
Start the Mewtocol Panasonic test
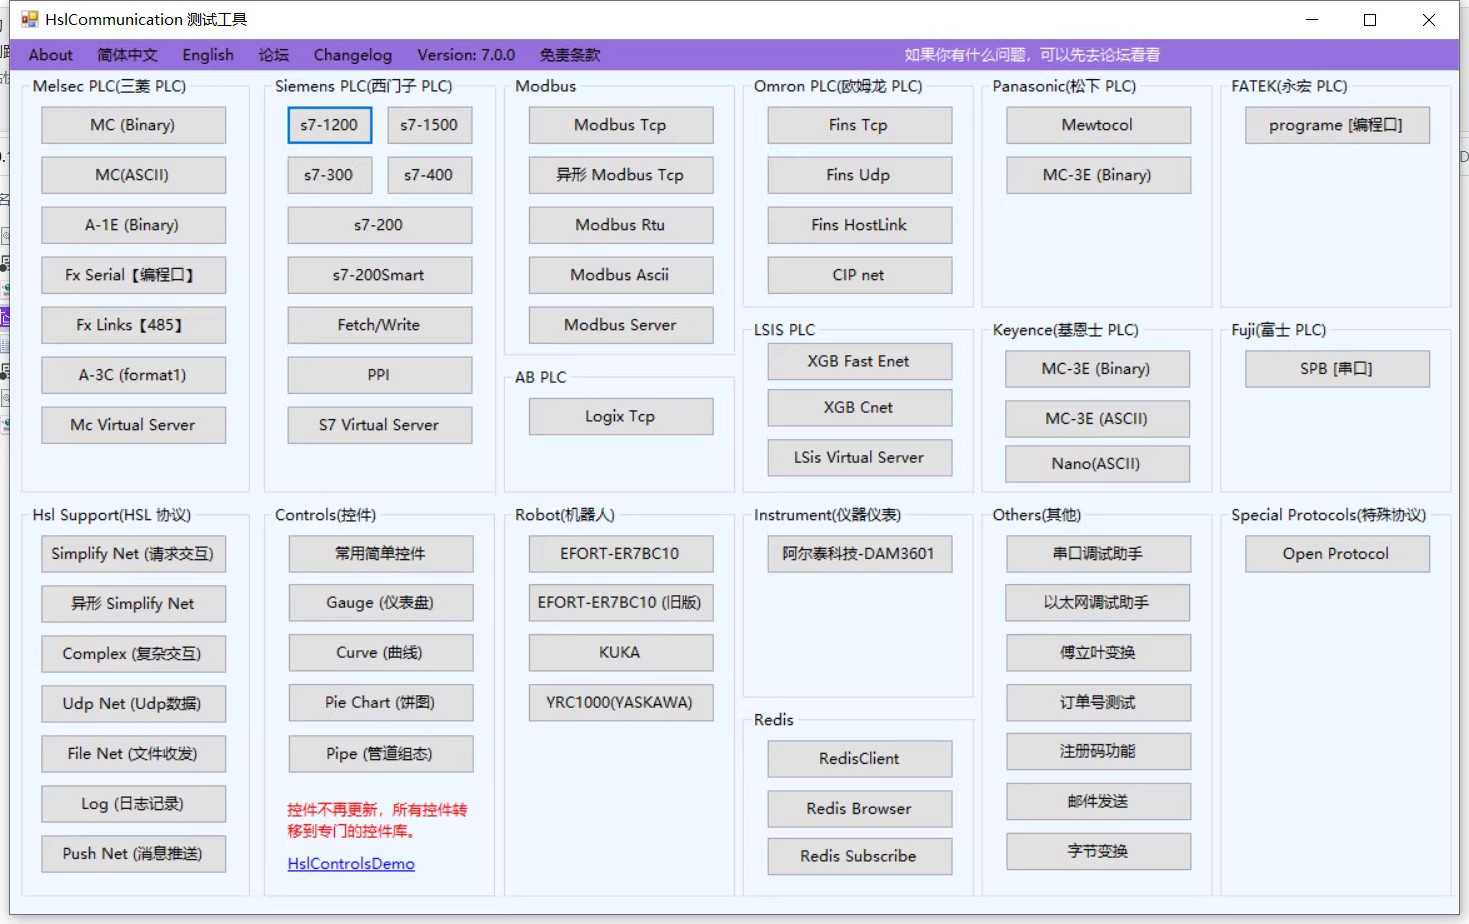point(1097,125)
